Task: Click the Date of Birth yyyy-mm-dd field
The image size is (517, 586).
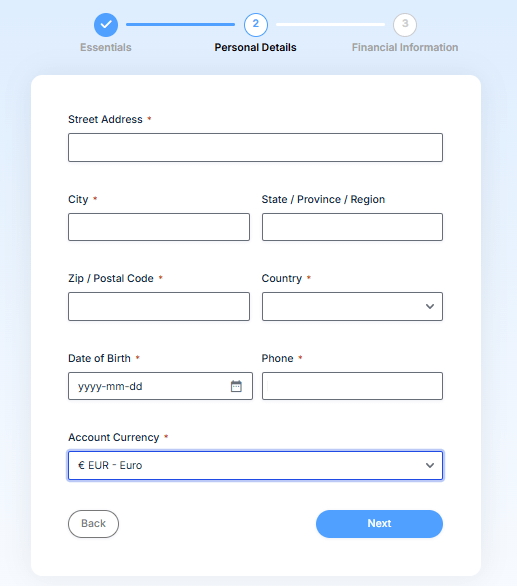Action: tap(160, 386)
